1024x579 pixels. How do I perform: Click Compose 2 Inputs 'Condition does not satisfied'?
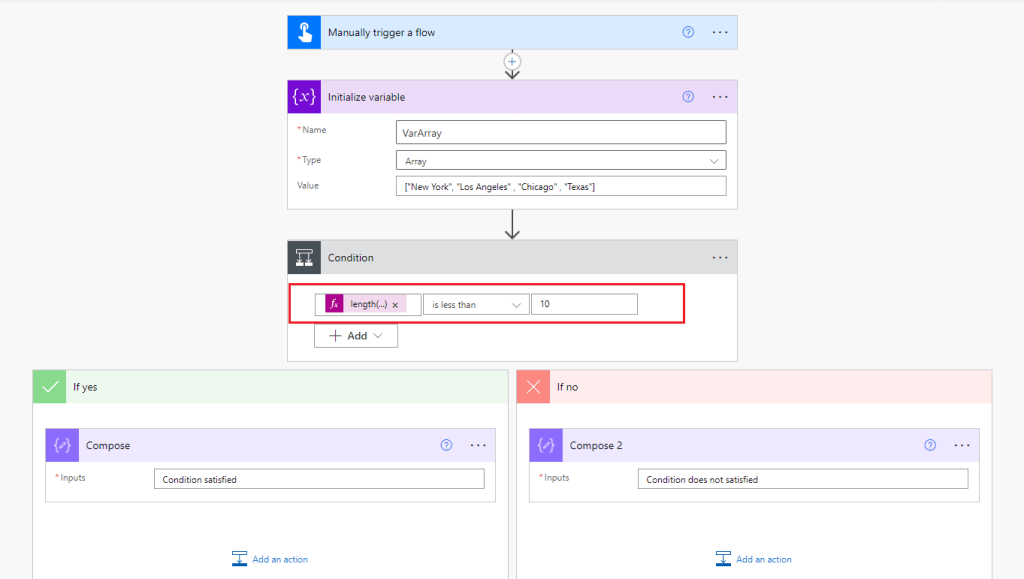click(x=803, y=479)
